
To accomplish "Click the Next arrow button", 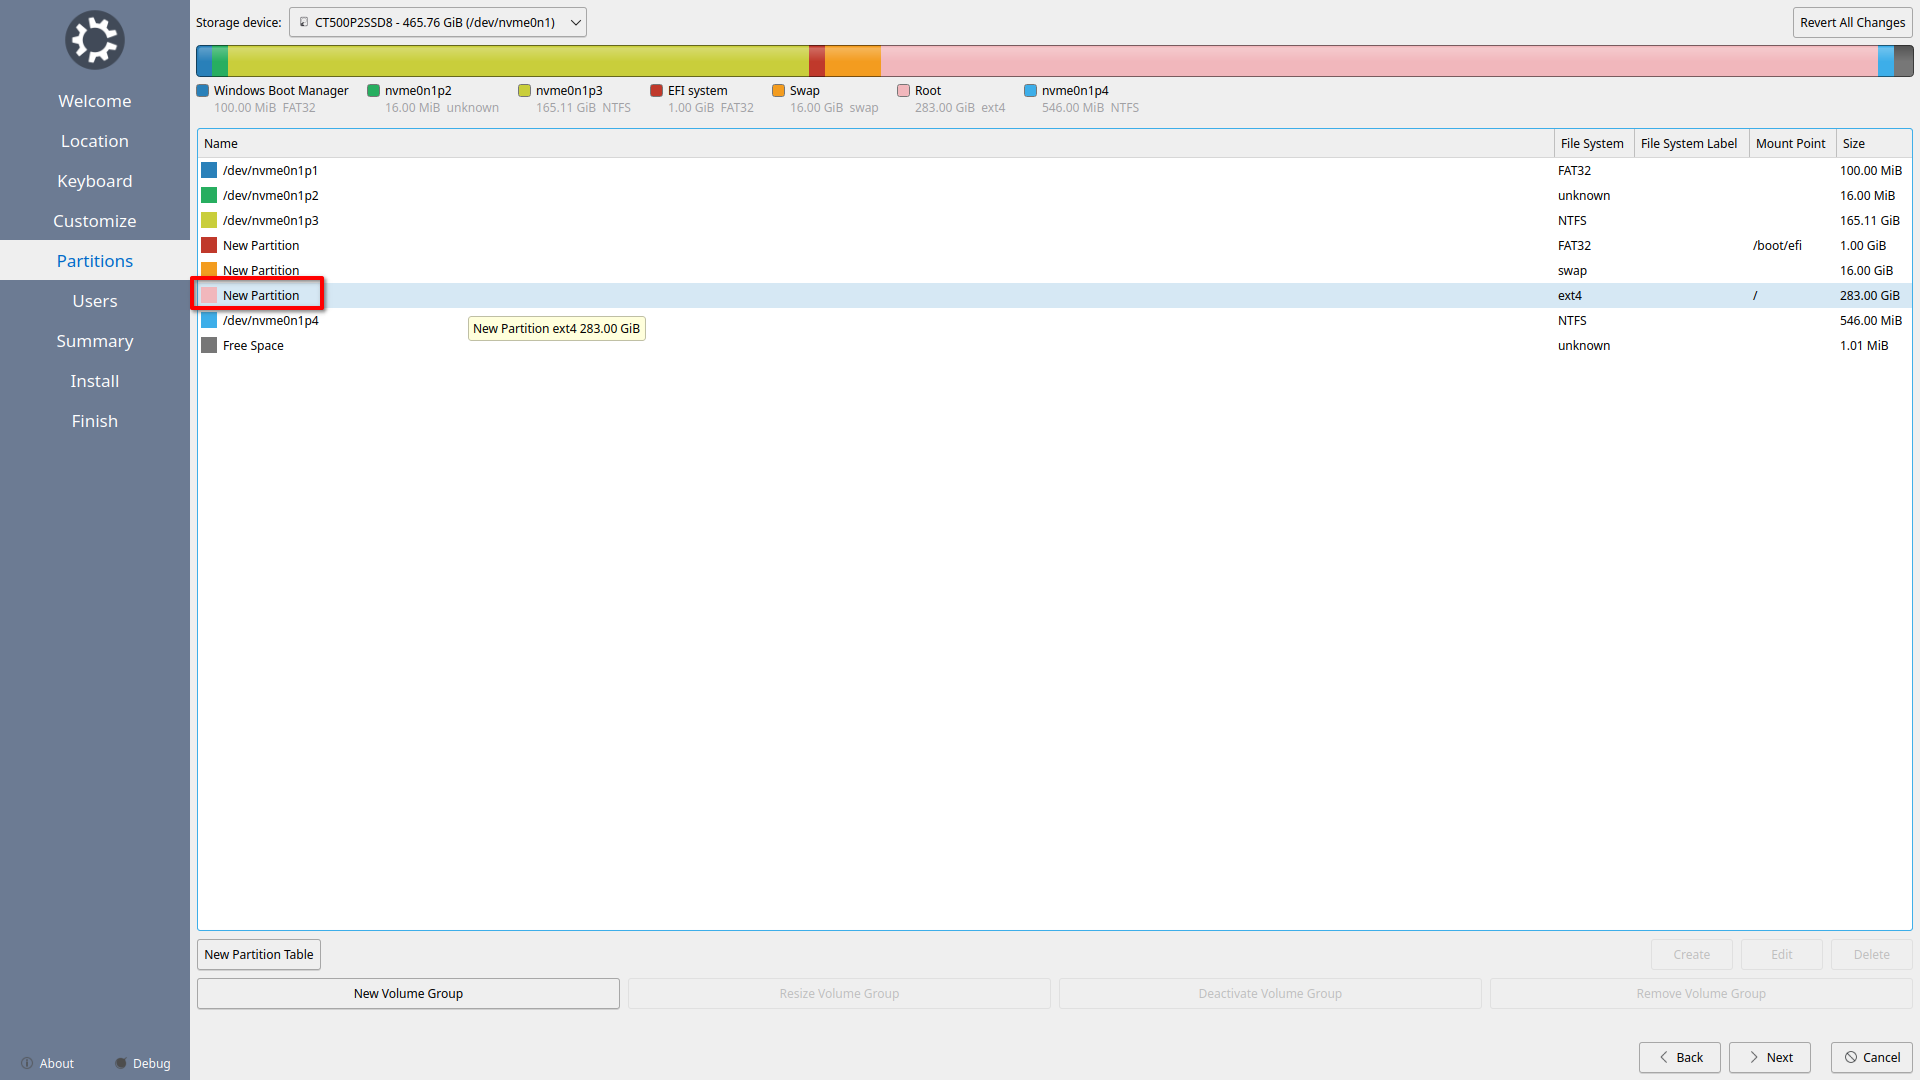I will tap(1769, 1057).
